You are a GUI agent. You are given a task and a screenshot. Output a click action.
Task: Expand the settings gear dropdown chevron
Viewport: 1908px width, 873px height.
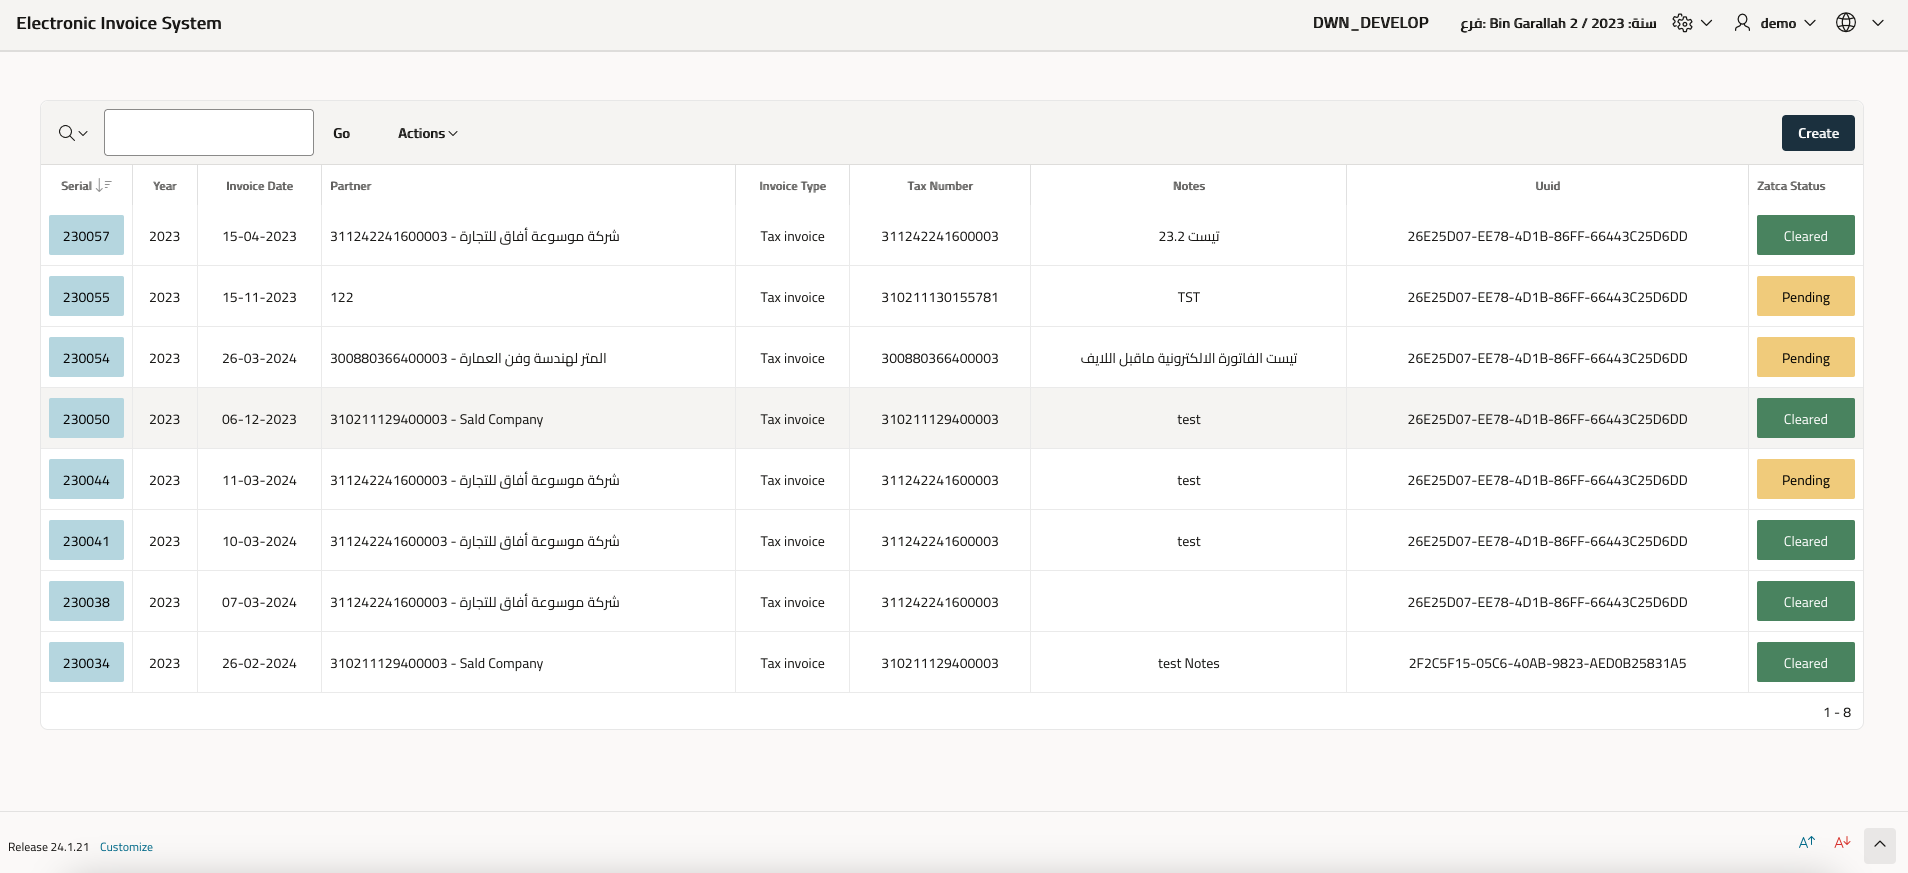[x=1706, y=23]
